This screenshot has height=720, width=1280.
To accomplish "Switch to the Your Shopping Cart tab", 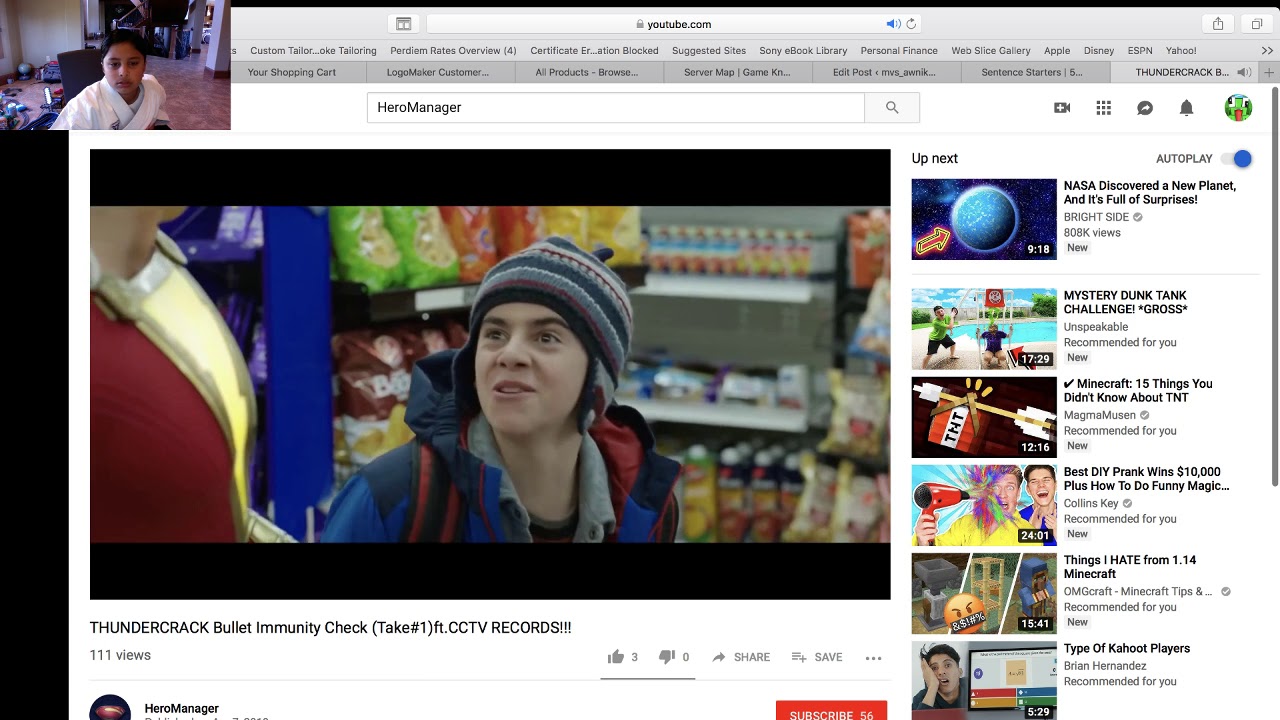I will 292,72.
